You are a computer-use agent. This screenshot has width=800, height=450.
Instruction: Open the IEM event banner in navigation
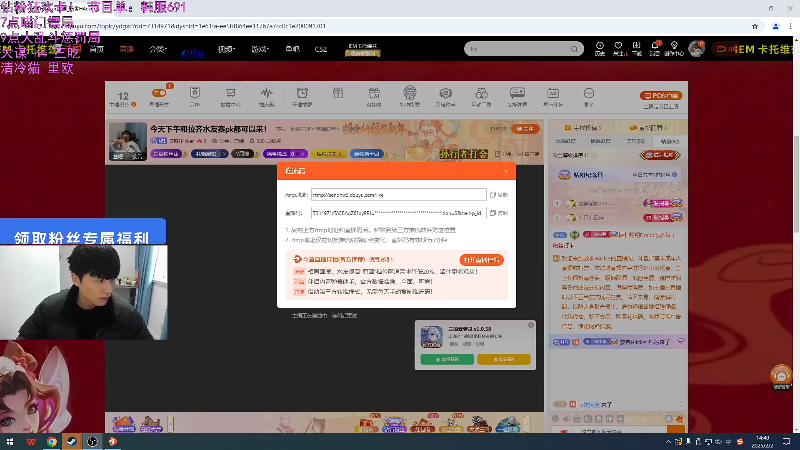tap(363, 49)
